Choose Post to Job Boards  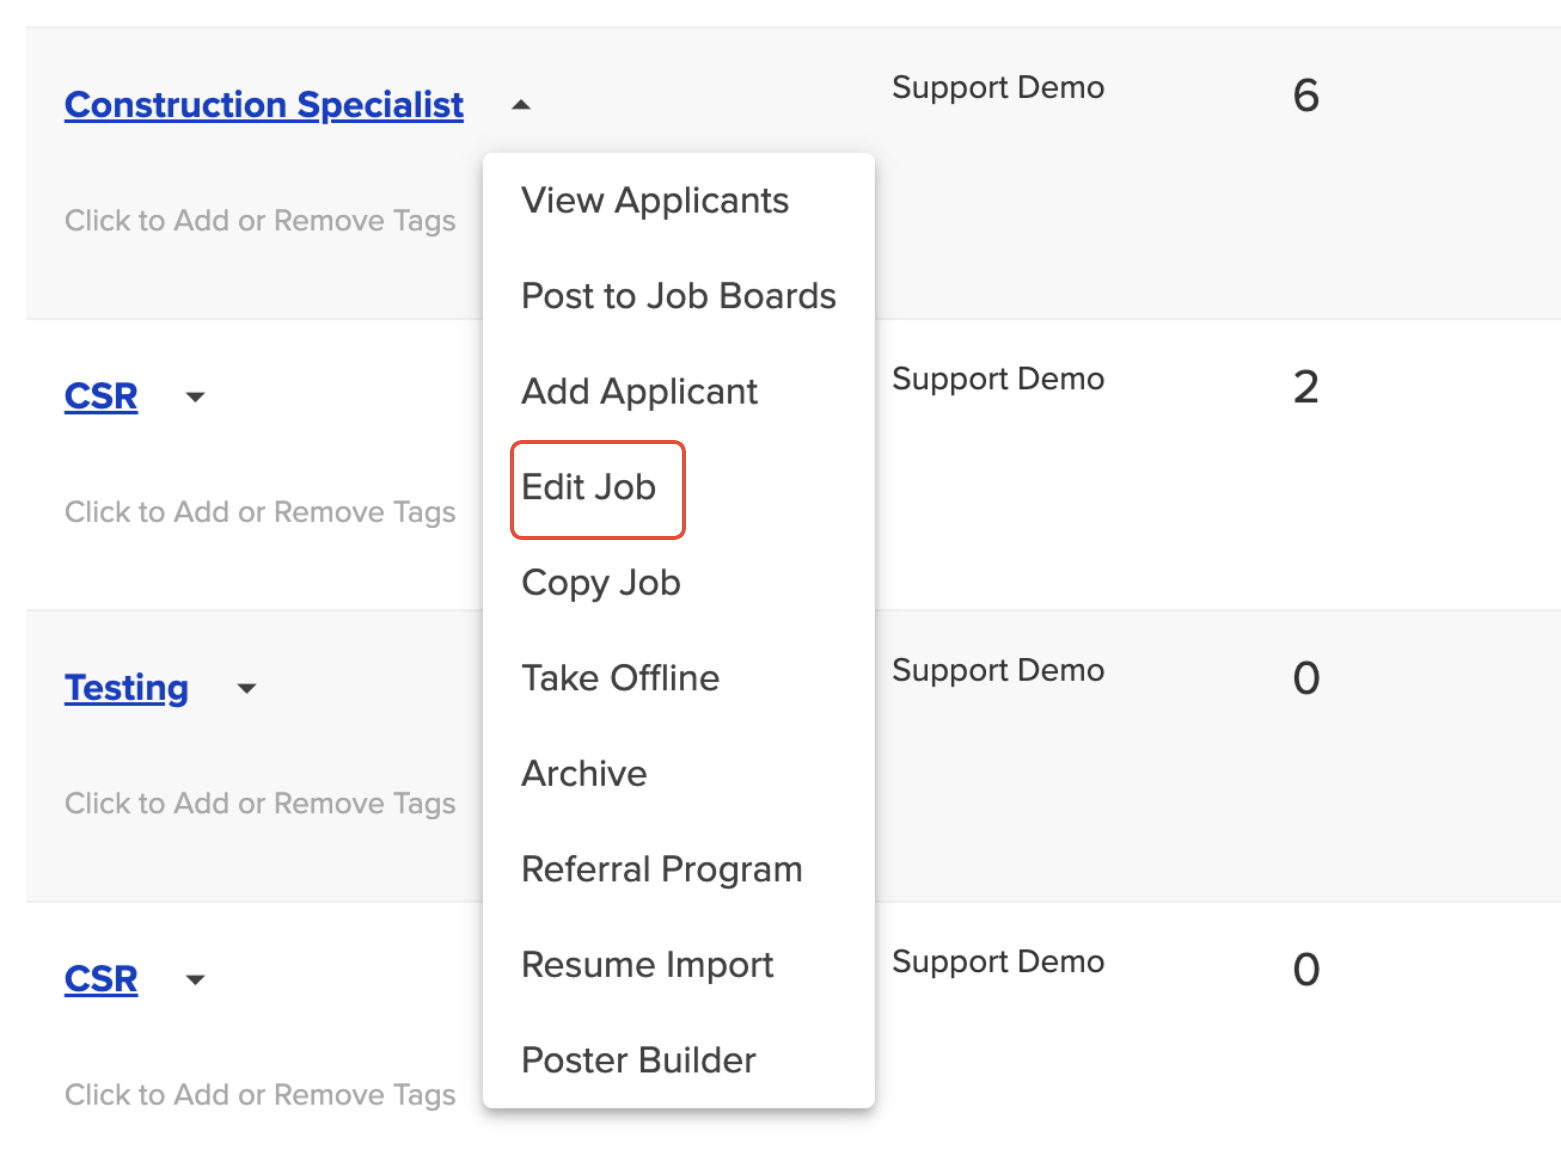tap(678, 296)
